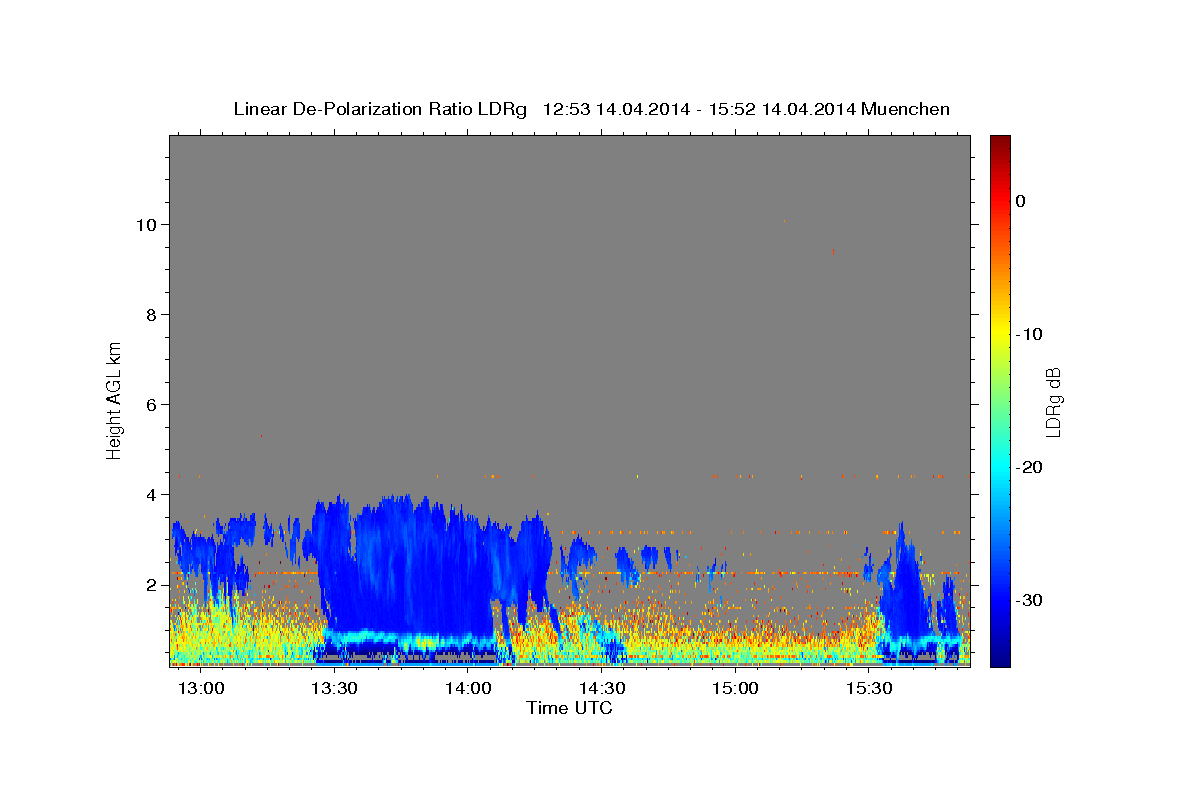
Task: Click the colorbar value '-20'
Action: (x=1030, y=467)
